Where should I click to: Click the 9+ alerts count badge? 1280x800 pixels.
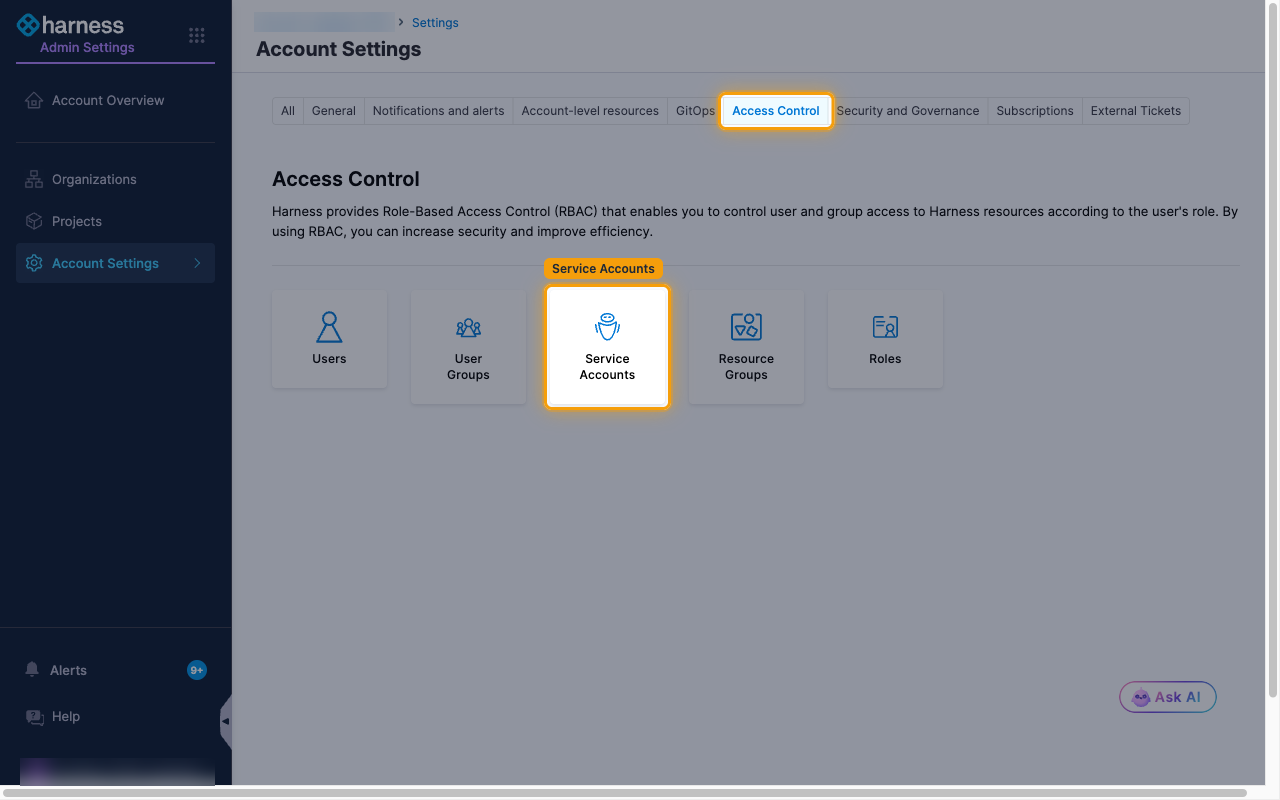click(x=197, y=670)
